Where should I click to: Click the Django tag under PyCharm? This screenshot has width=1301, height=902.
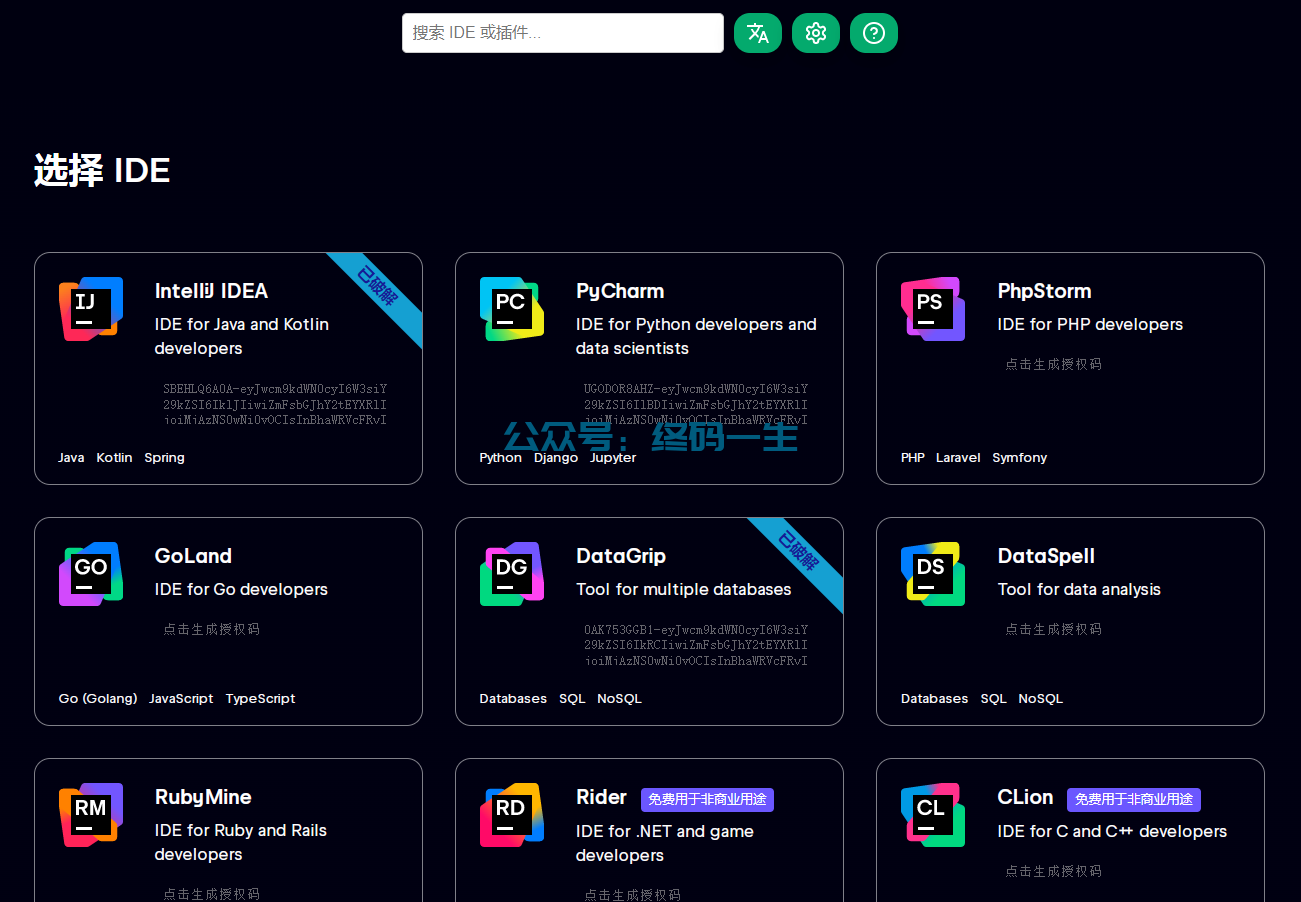click(x=556, y=458)
